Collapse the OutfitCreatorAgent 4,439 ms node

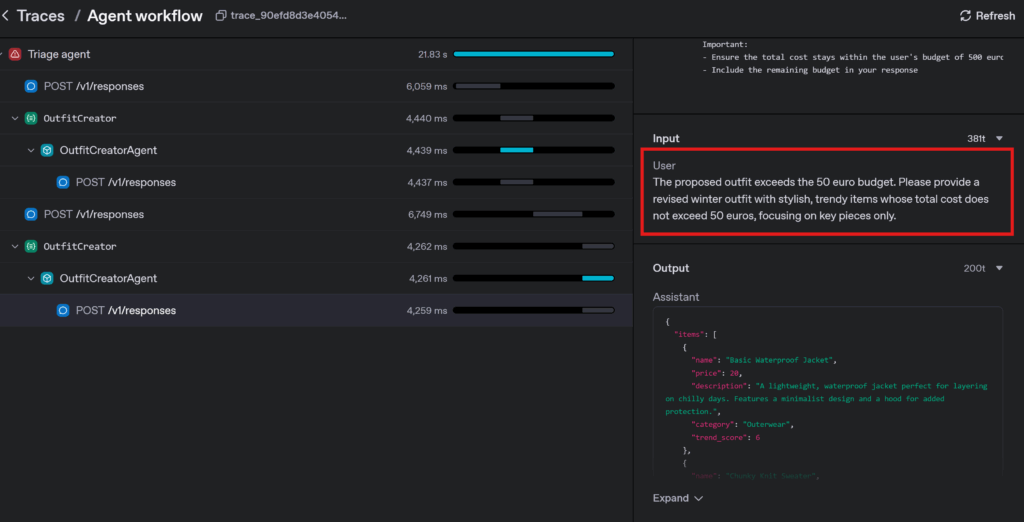point(31,150)
